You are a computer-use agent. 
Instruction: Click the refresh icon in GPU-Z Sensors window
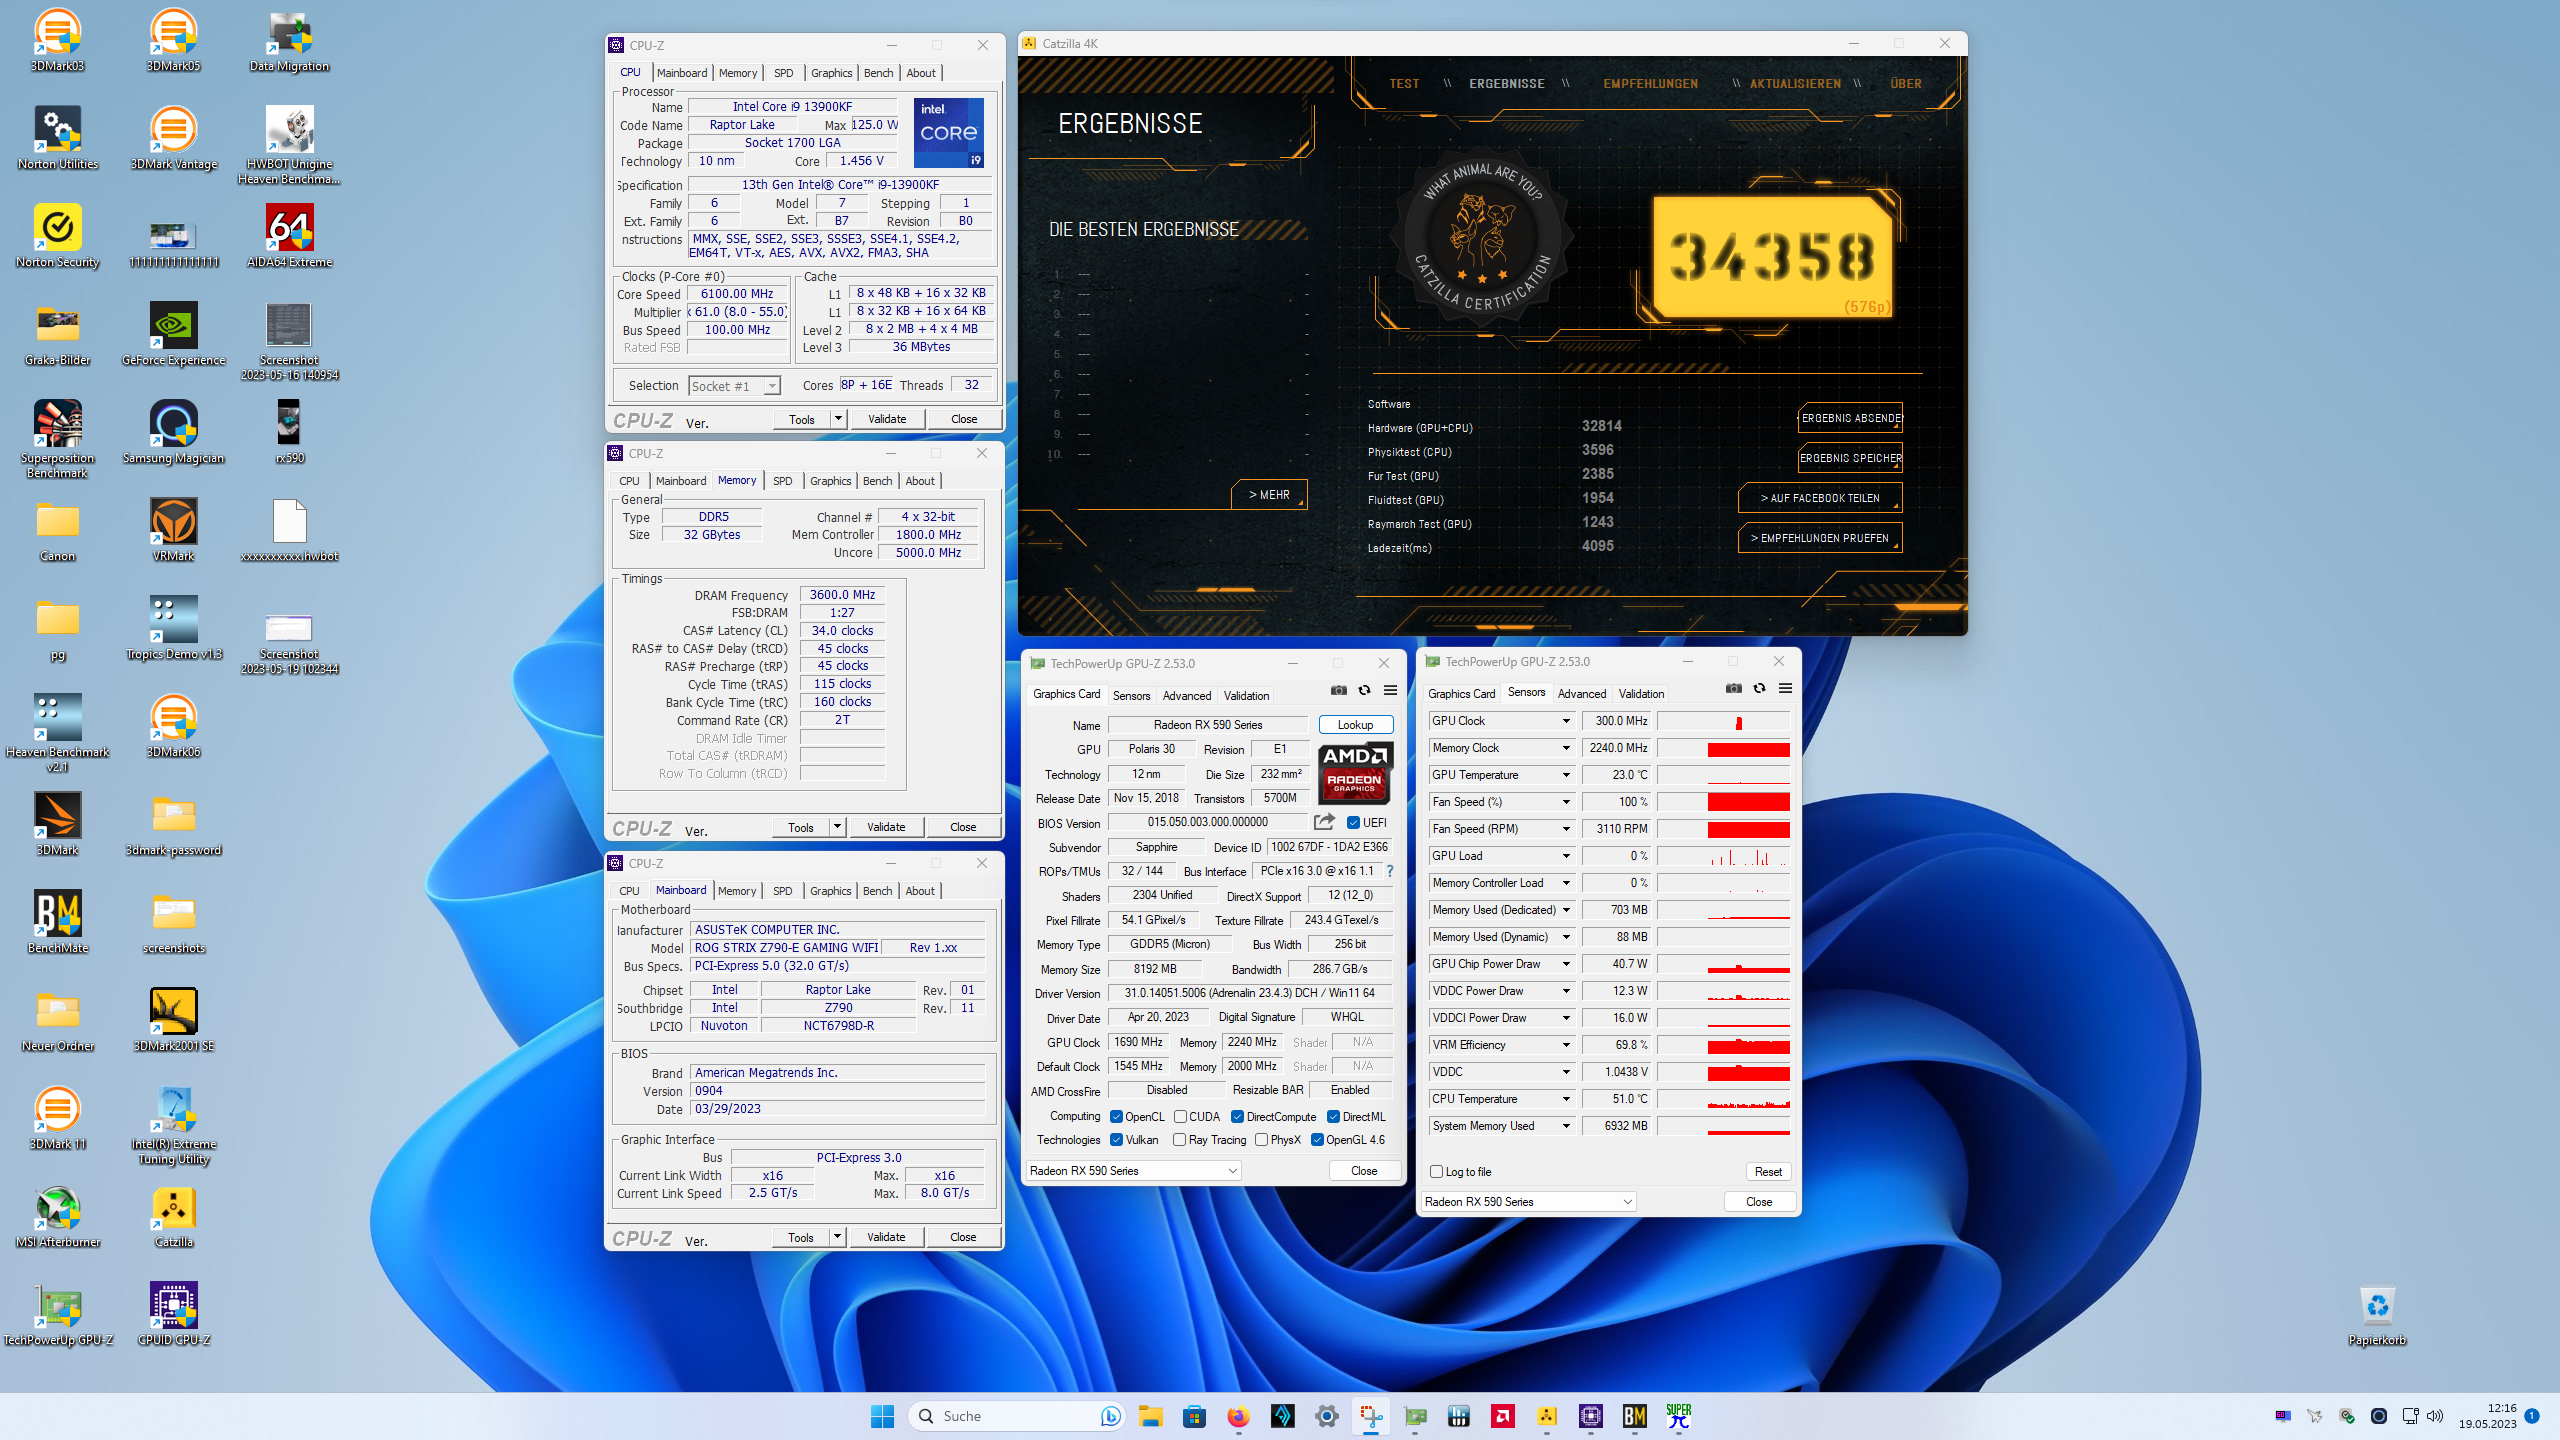(x=1759, y=688)
